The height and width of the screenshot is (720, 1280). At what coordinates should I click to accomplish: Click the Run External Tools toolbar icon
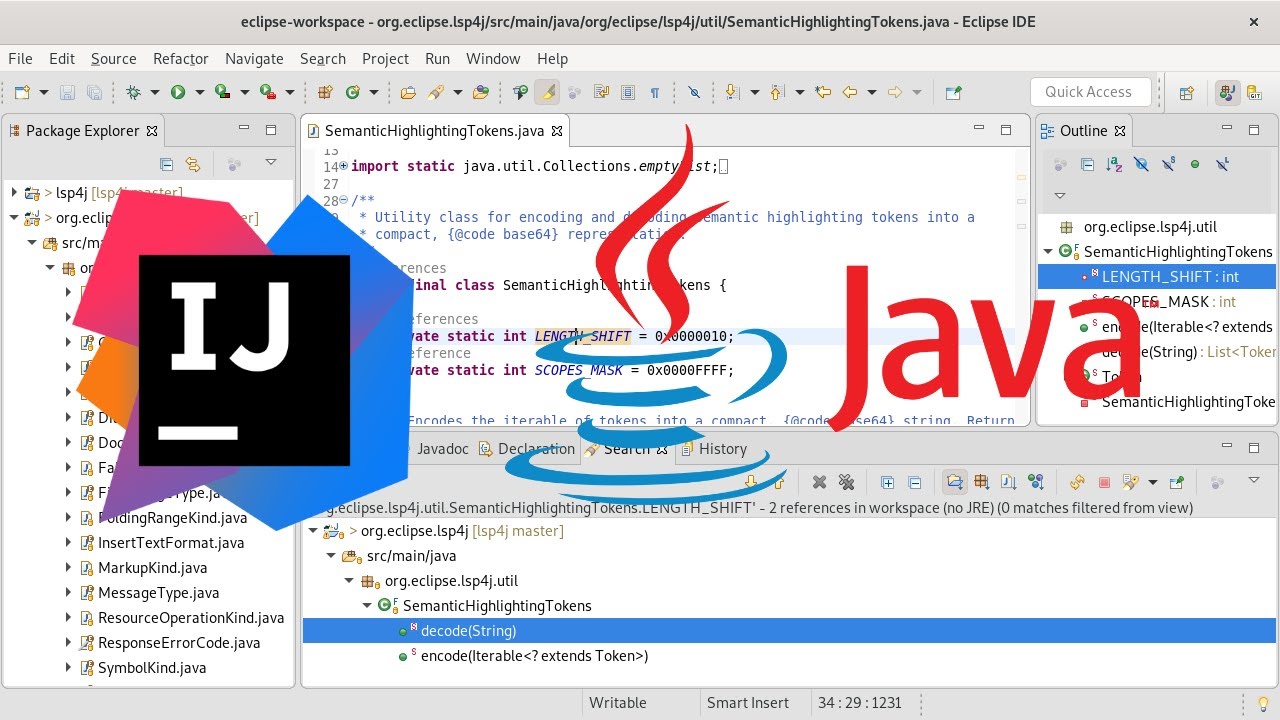(267, 92)
